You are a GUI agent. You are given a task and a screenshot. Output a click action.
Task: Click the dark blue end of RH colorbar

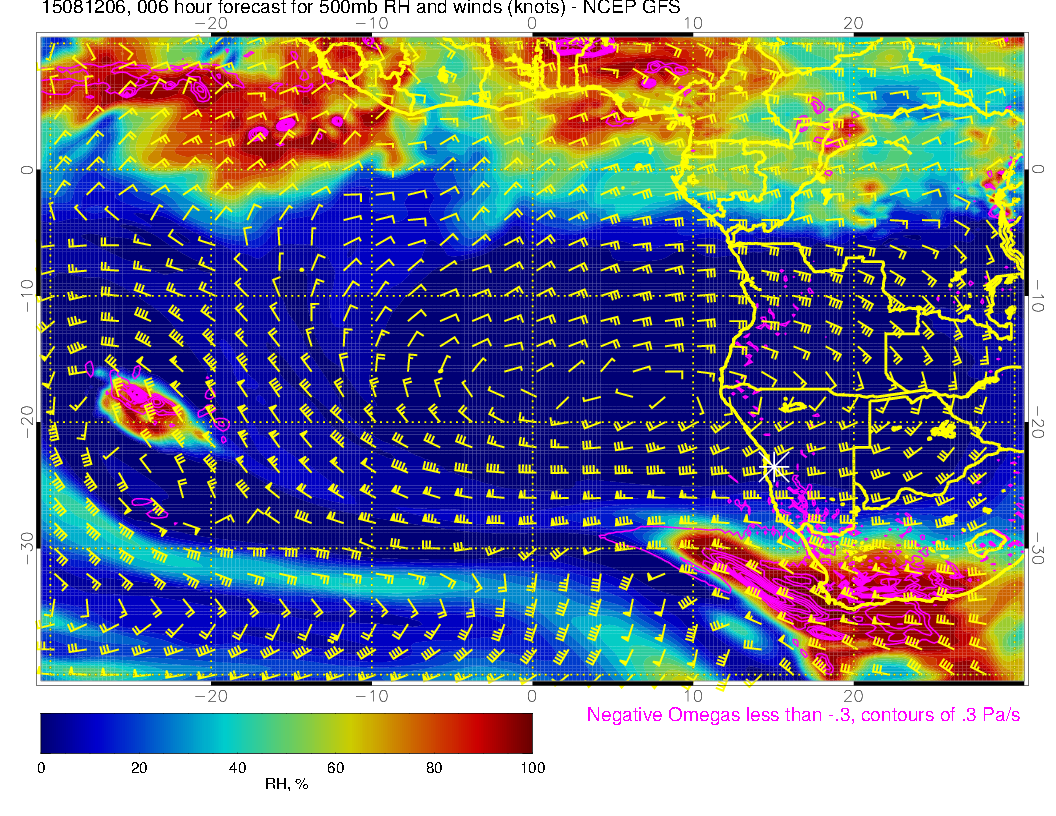[52, 732]
